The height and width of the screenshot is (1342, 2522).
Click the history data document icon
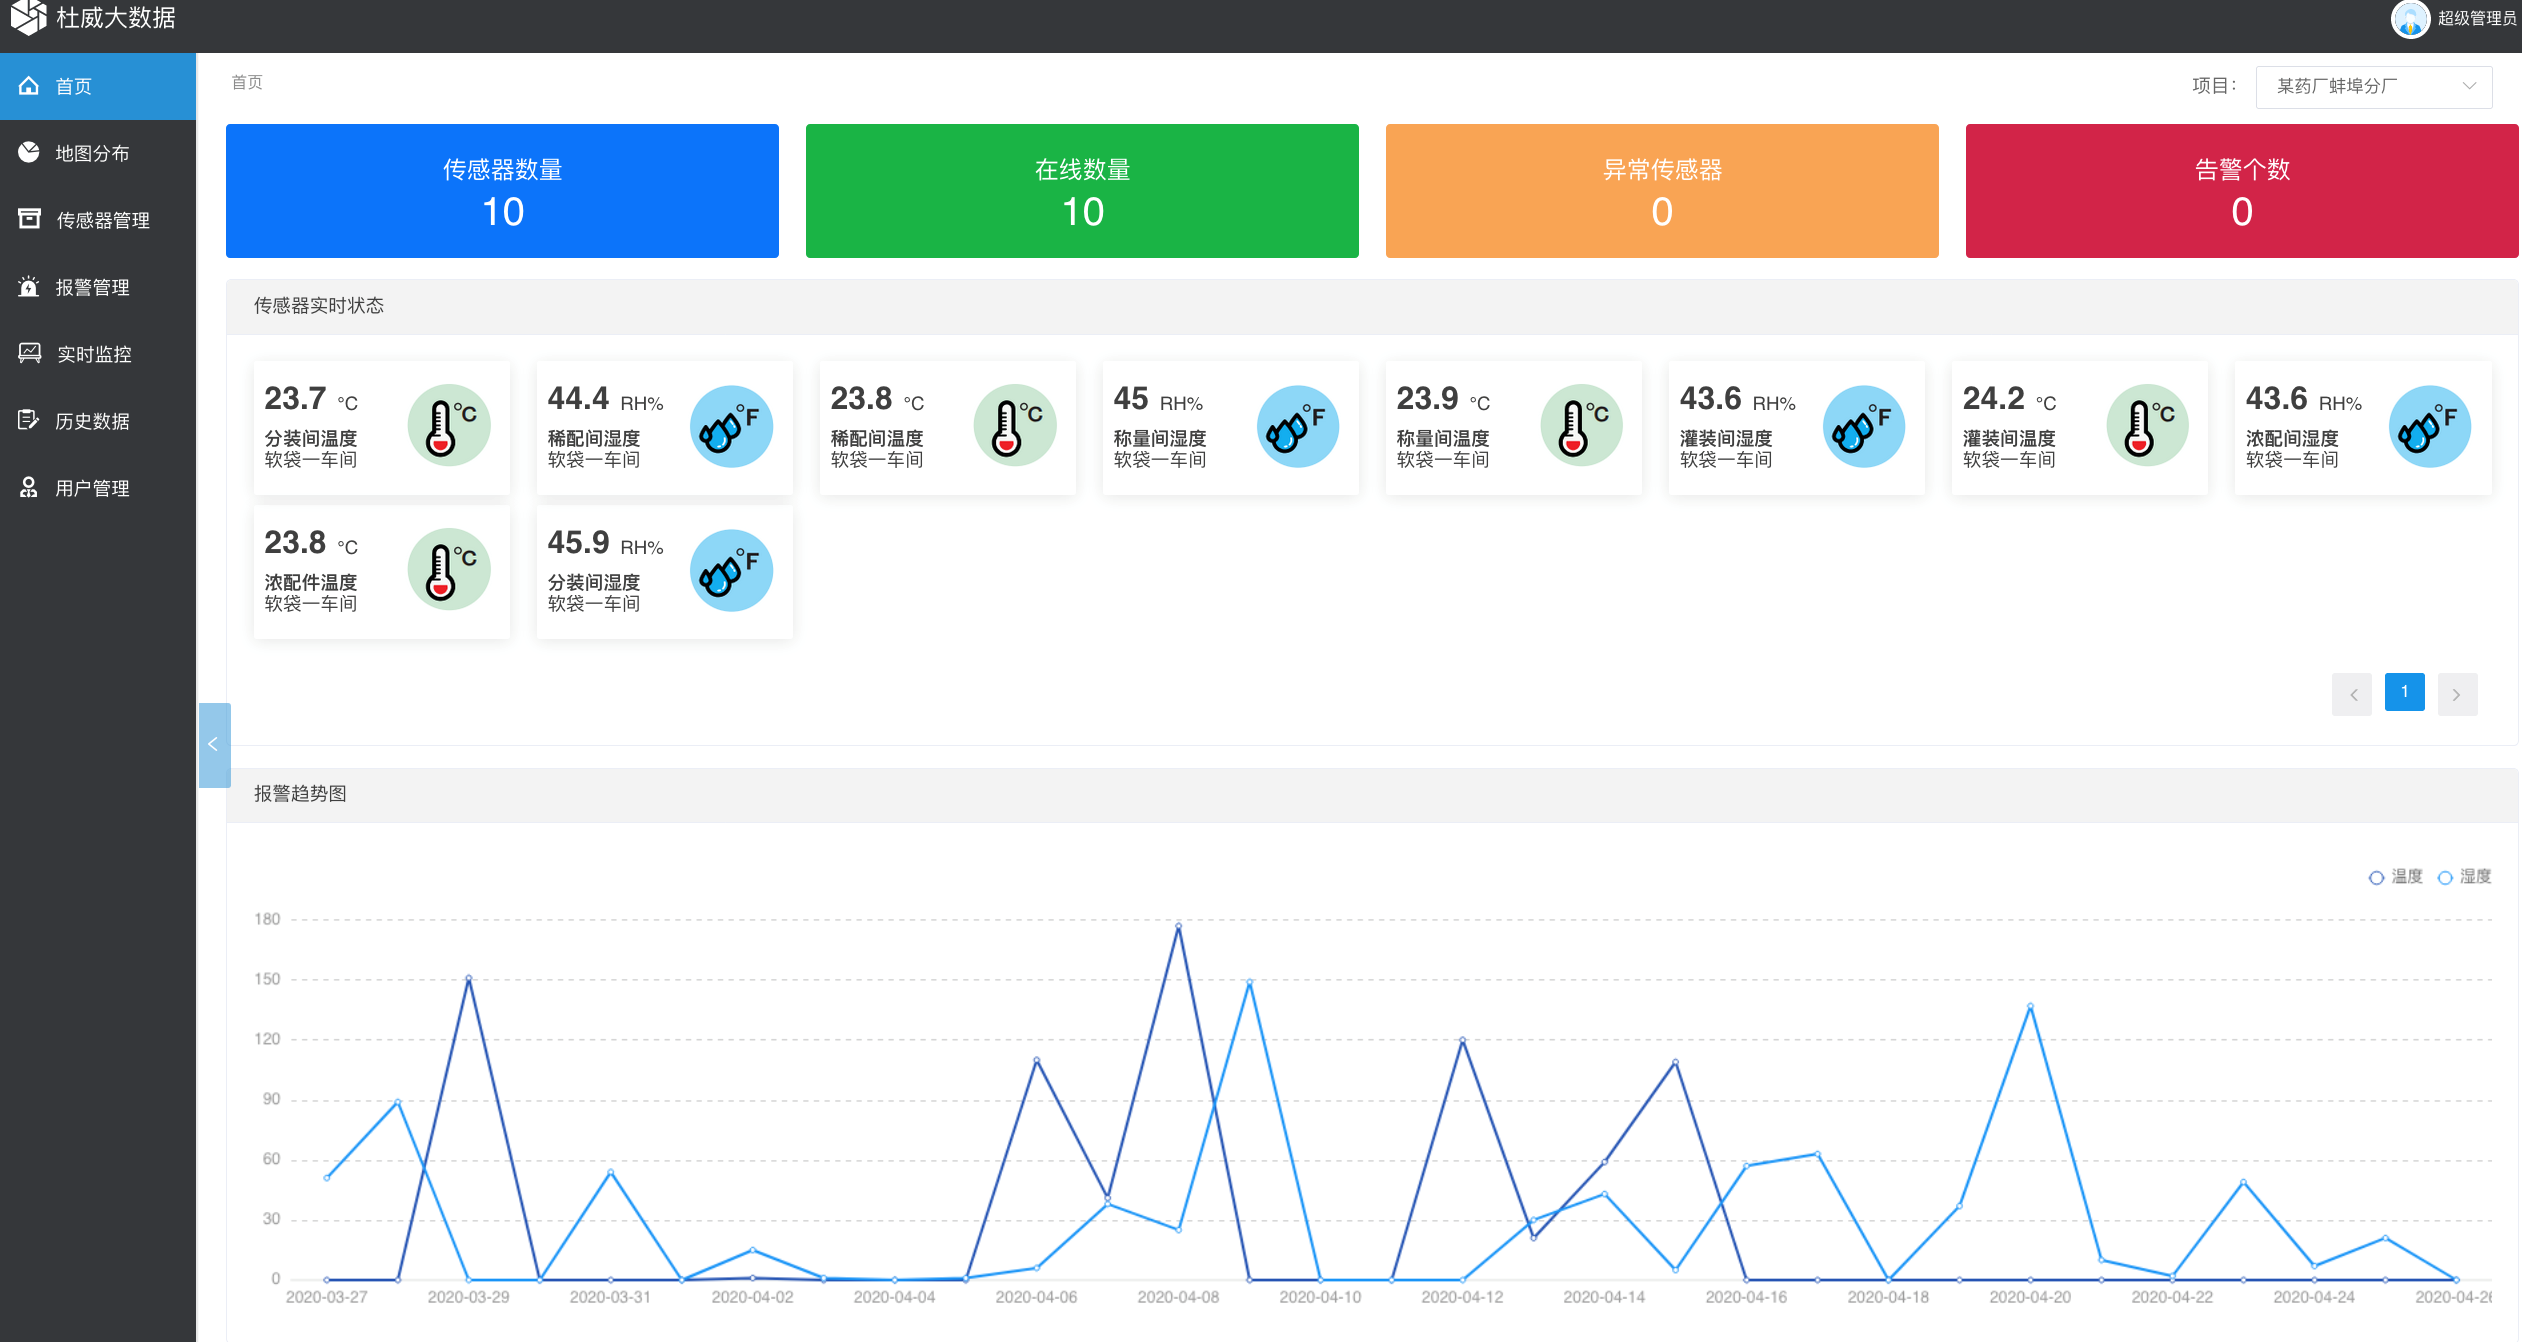point(29,420)
